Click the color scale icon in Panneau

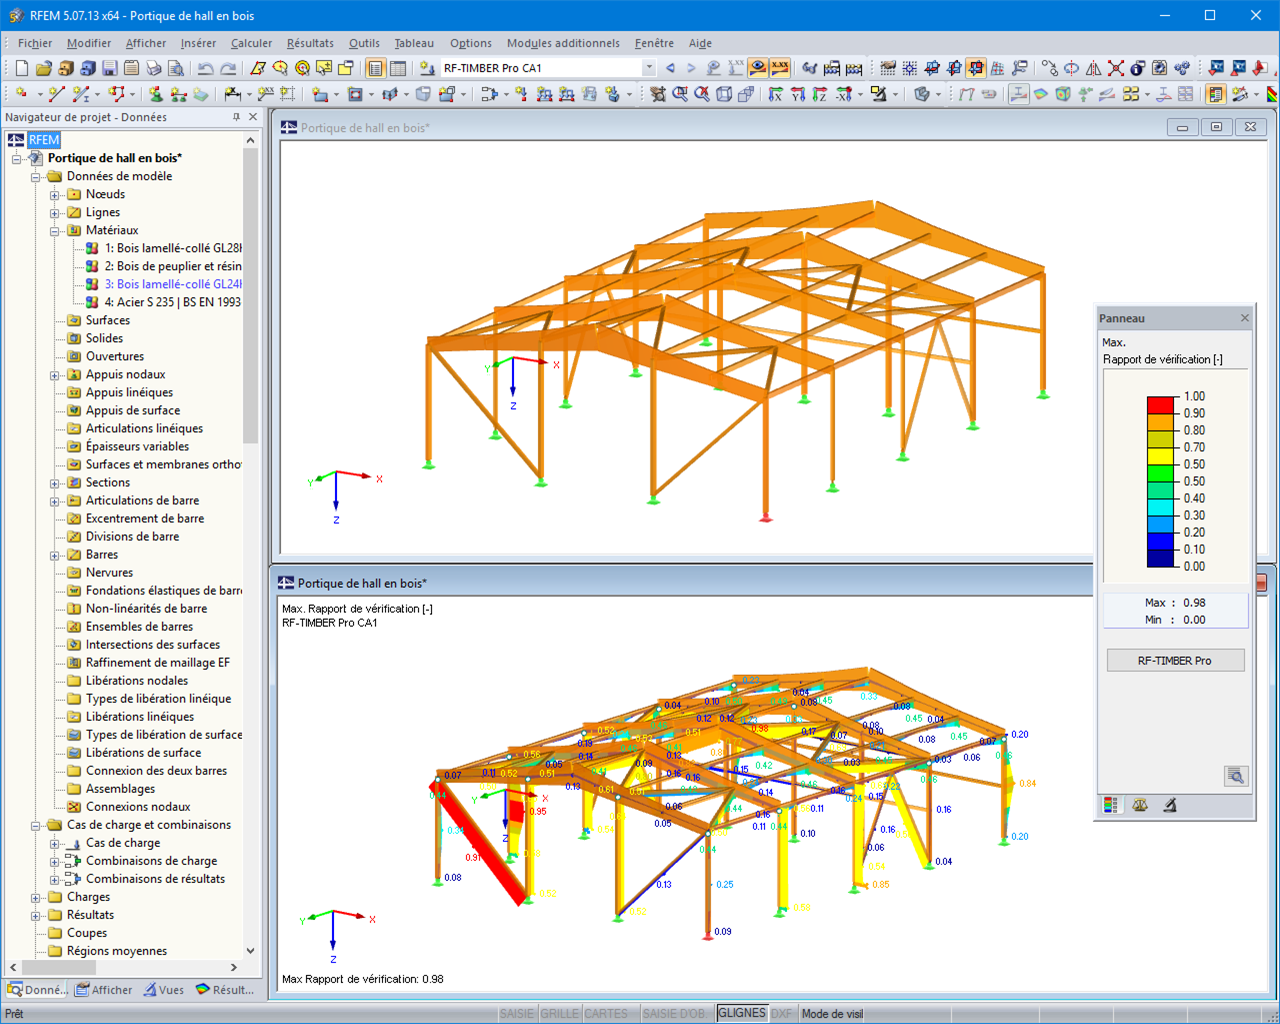point(1110,805)
